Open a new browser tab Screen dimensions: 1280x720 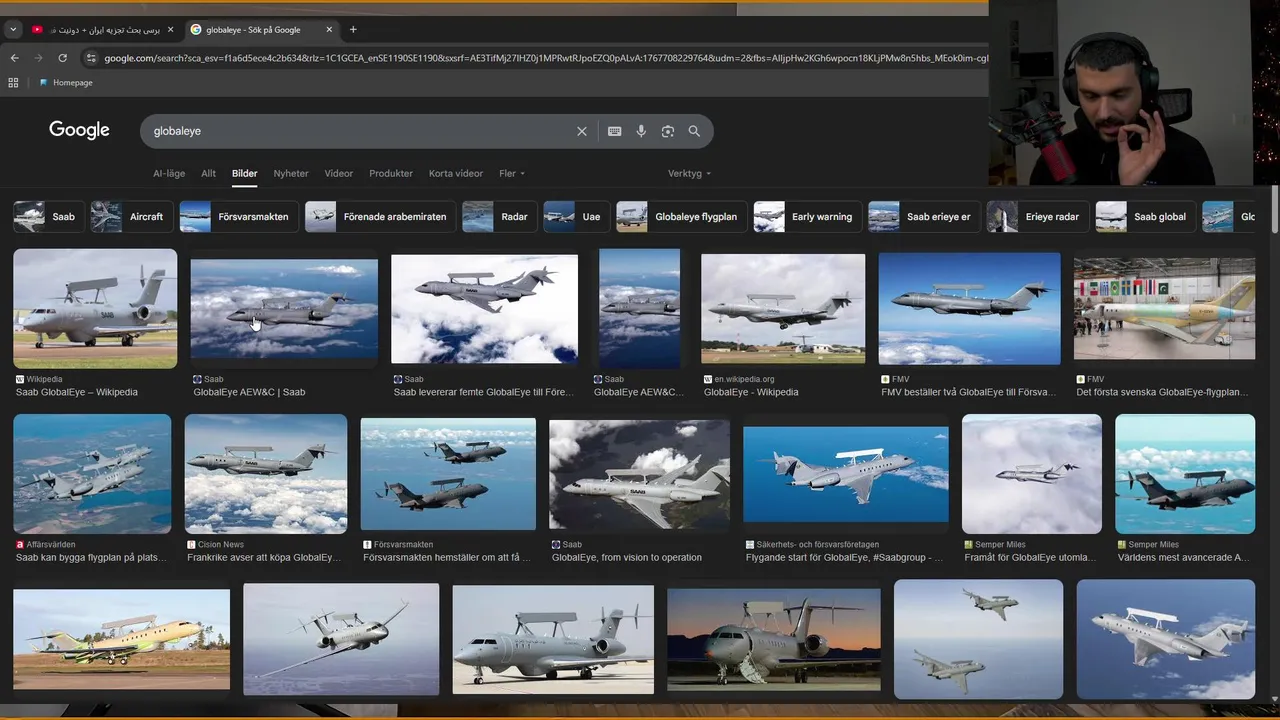point(353,30)
